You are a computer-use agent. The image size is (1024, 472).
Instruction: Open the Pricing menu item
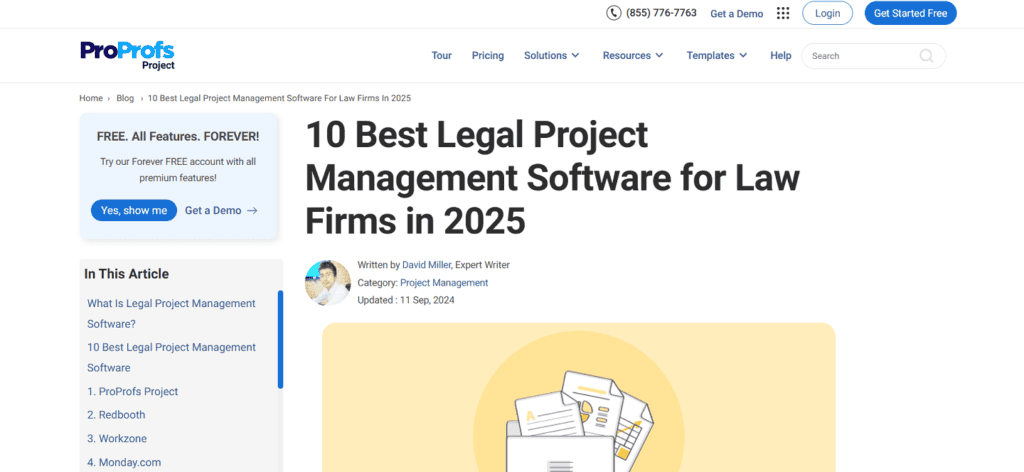click(x=488, y=55)
